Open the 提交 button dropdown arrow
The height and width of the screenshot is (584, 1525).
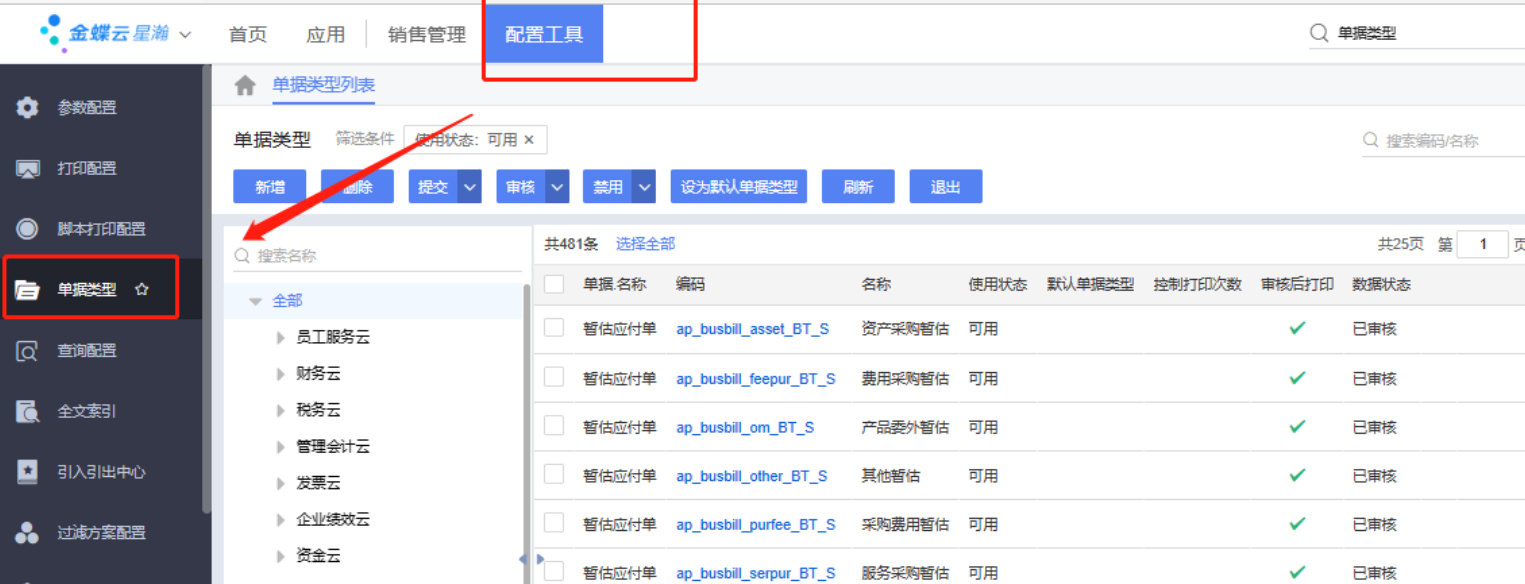click(470, 187)
